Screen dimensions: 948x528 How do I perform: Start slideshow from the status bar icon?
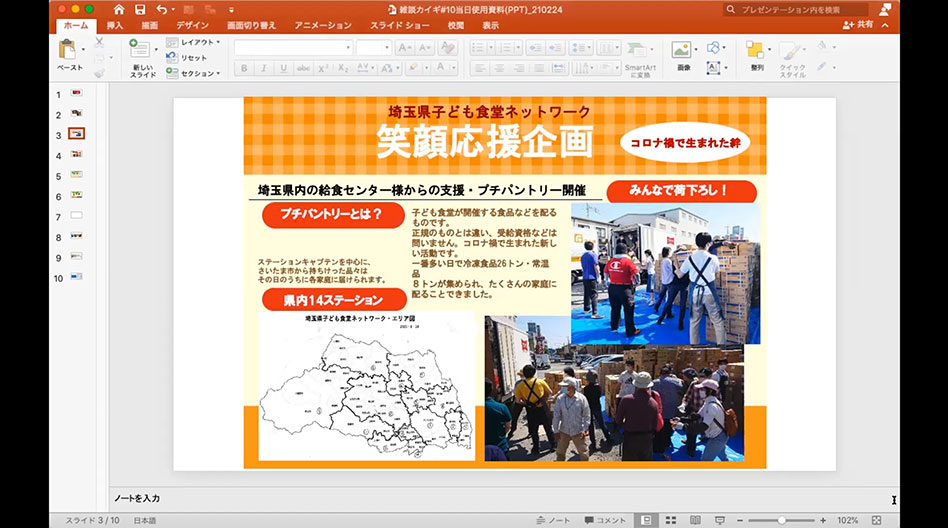722,520
